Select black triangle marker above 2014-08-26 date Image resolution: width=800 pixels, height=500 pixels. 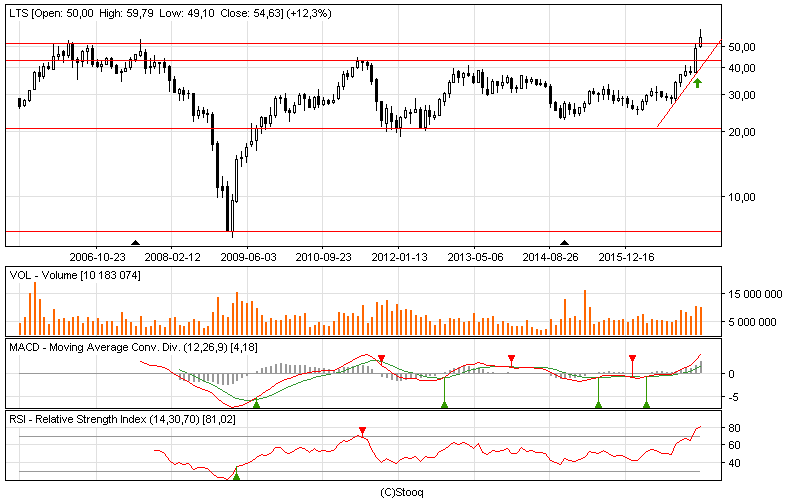coord(564,243)
